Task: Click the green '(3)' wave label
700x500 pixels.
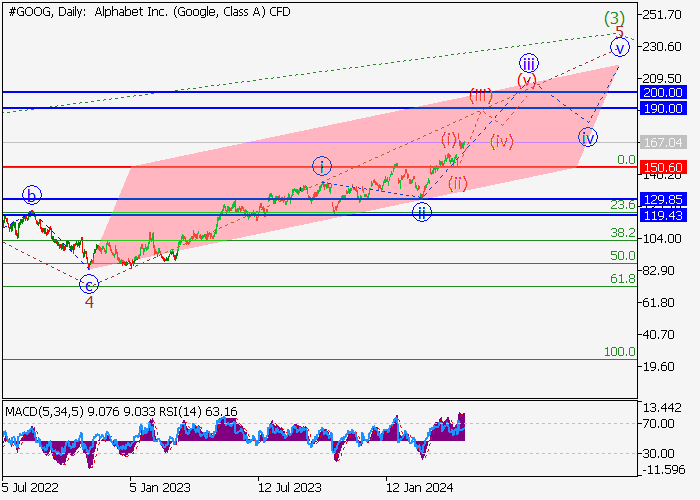Action: tap(614, 18)
